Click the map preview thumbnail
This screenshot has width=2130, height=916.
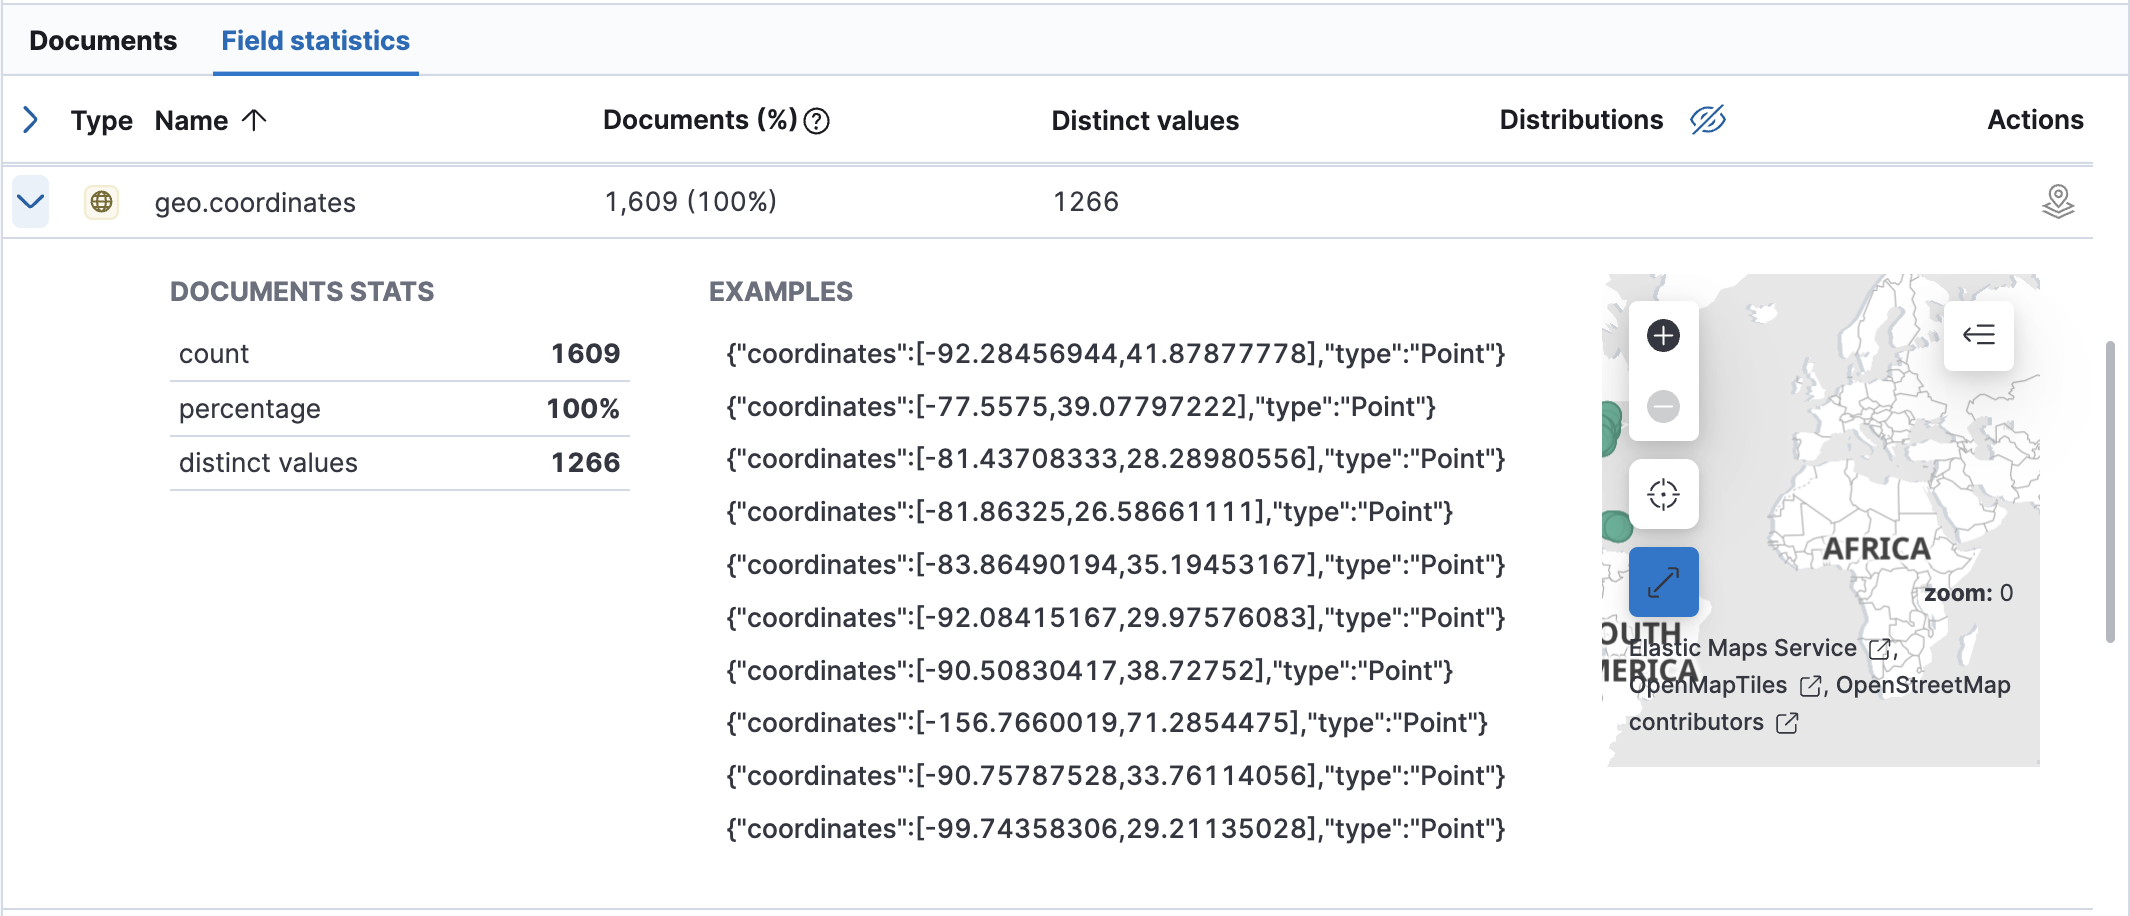(1850, 450)
